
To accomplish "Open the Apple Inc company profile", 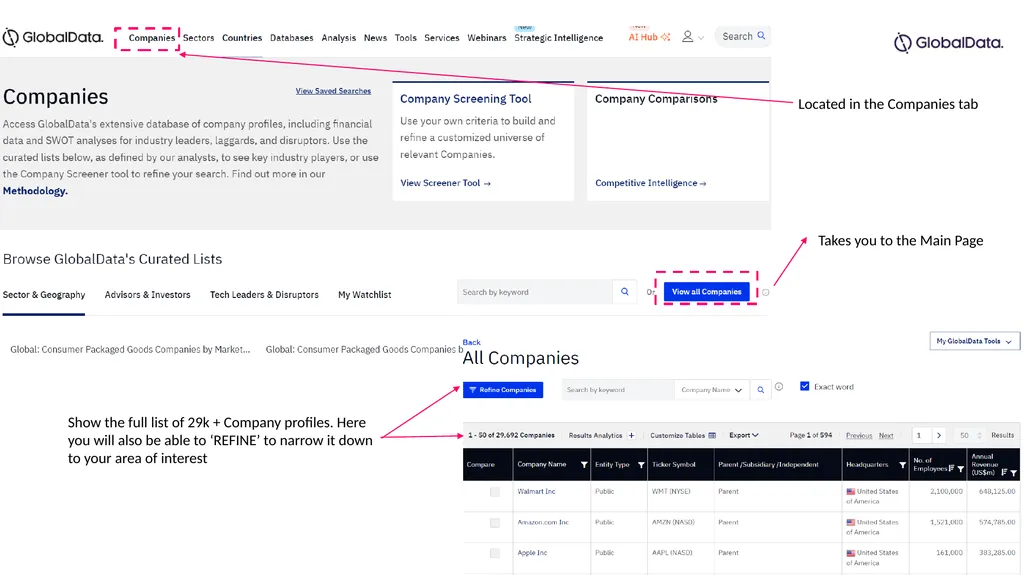I will 532,553.
